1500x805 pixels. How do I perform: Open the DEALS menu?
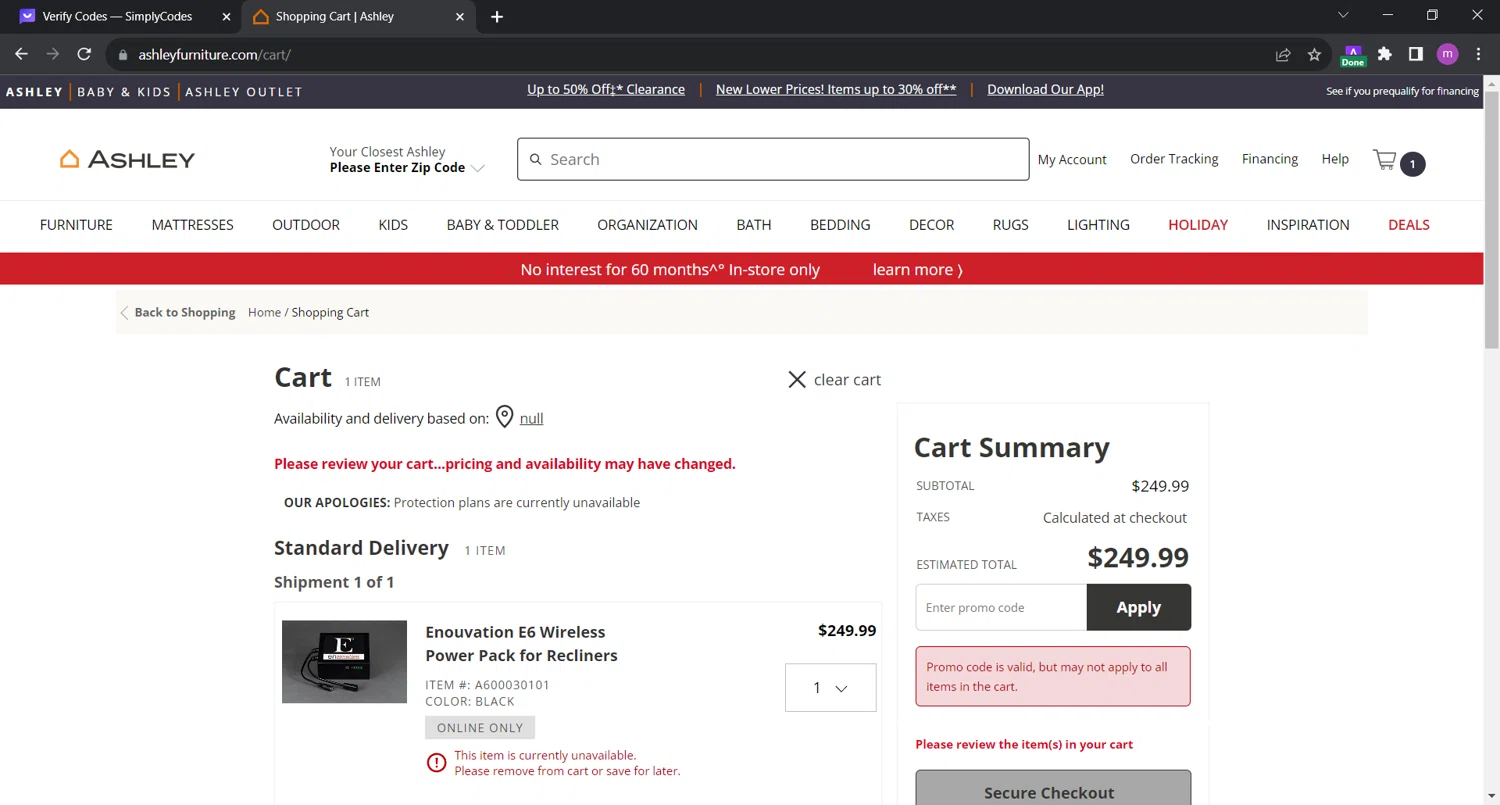[x=1409, y=225]
